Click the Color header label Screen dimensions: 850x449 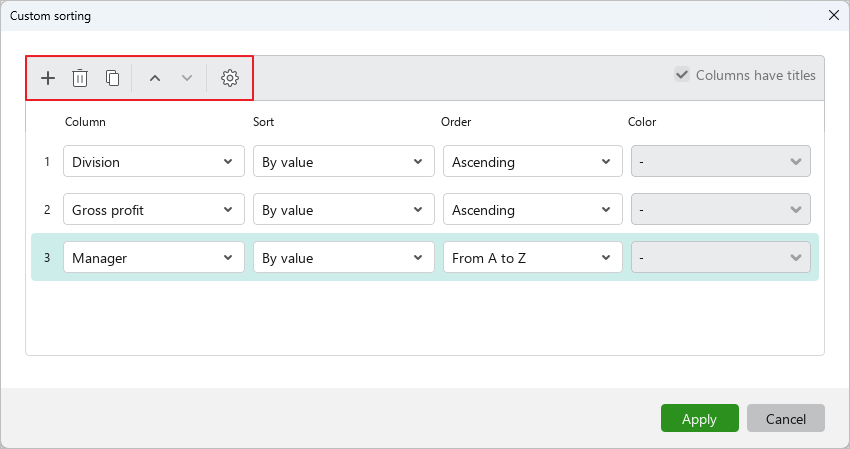[642, 121]
